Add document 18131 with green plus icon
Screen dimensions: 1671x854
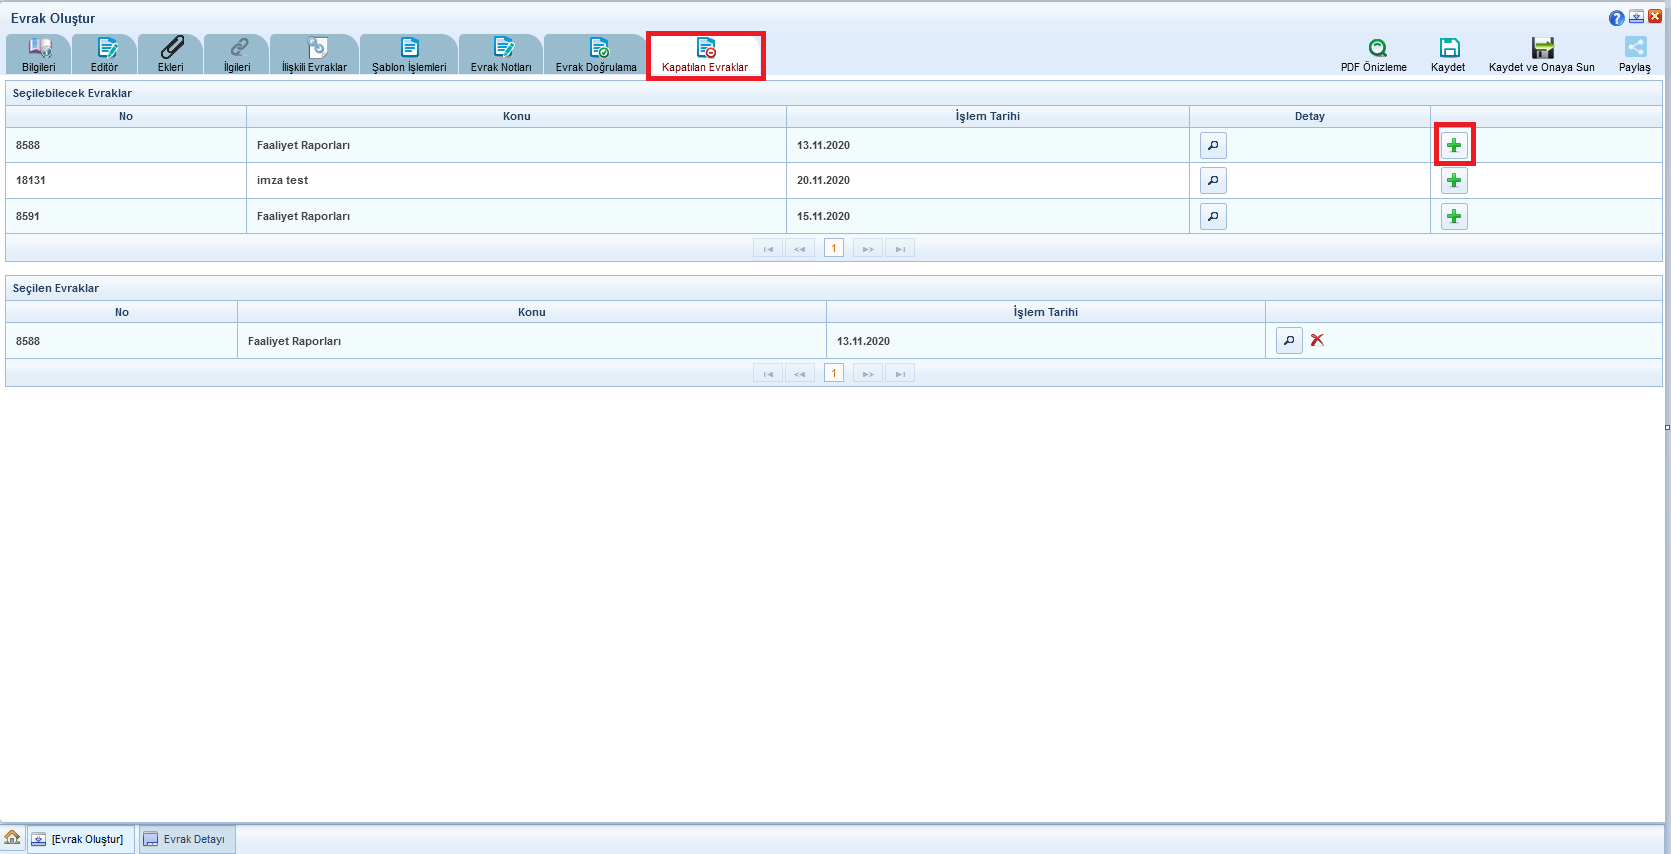coord(1454,181)
